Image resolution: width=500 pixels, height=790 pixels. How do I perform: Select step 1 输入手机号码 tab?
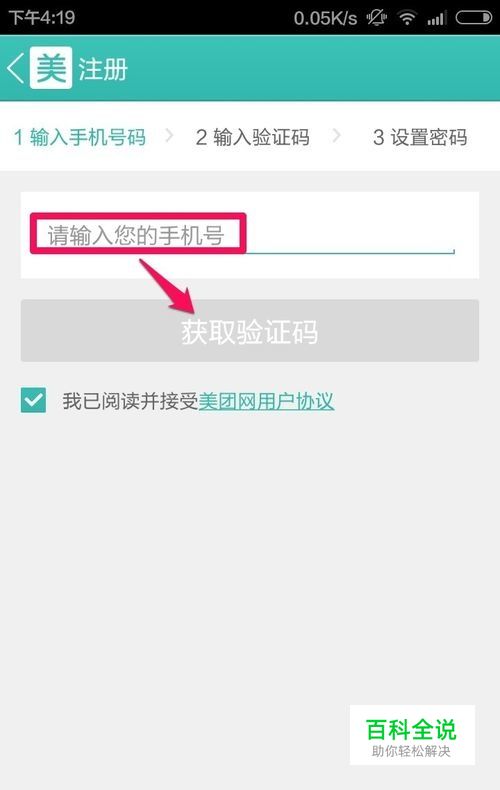pyautogui.click(x=80, y=137)
